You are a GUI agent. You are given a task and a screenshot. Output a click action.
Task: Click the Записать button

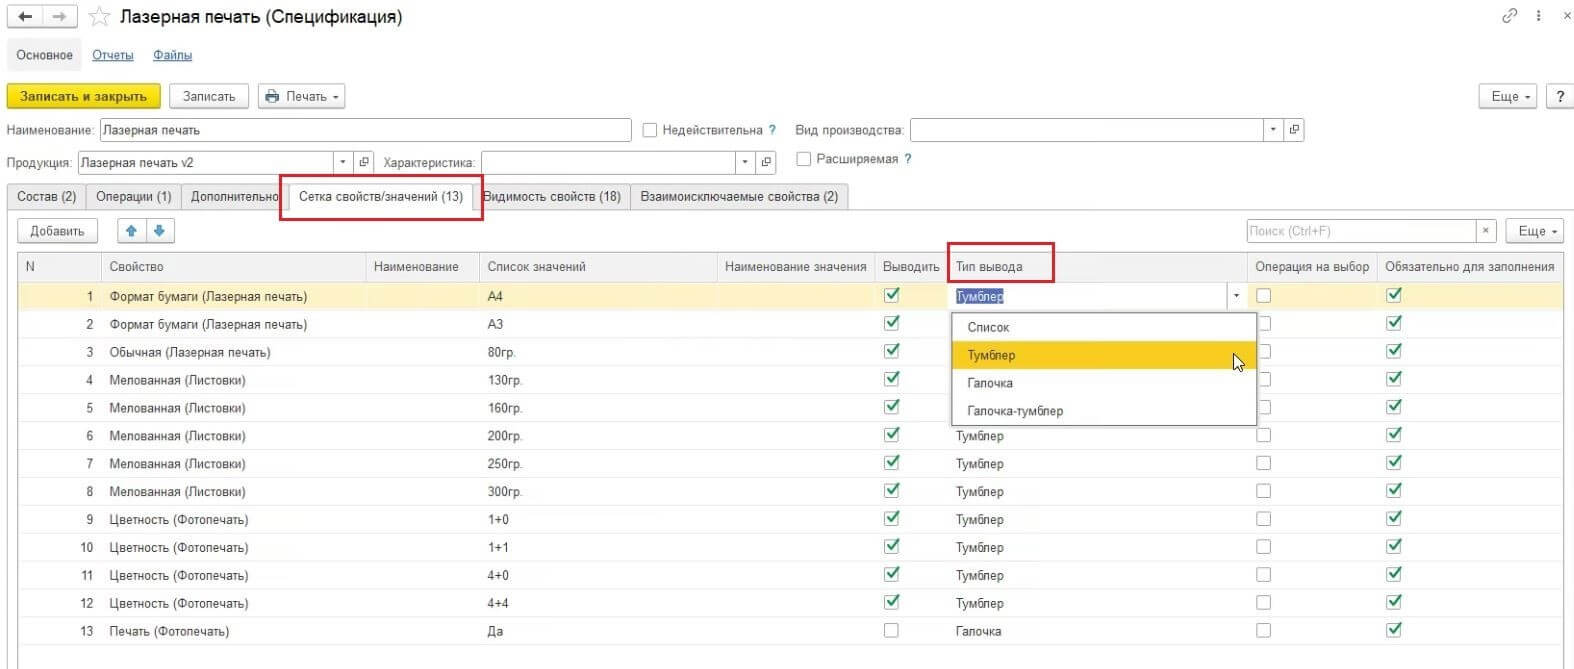pyautogui.click(x=209, y=96)
